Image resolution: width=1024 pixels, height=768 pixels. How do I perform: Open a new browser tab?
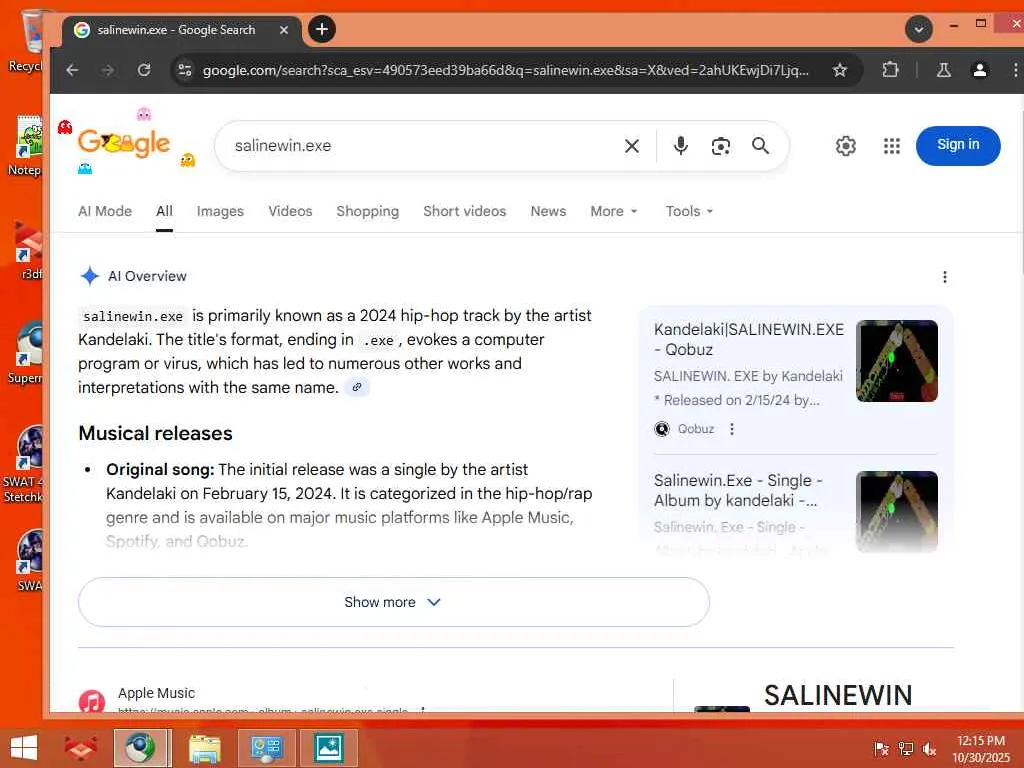tap(321, 29)
